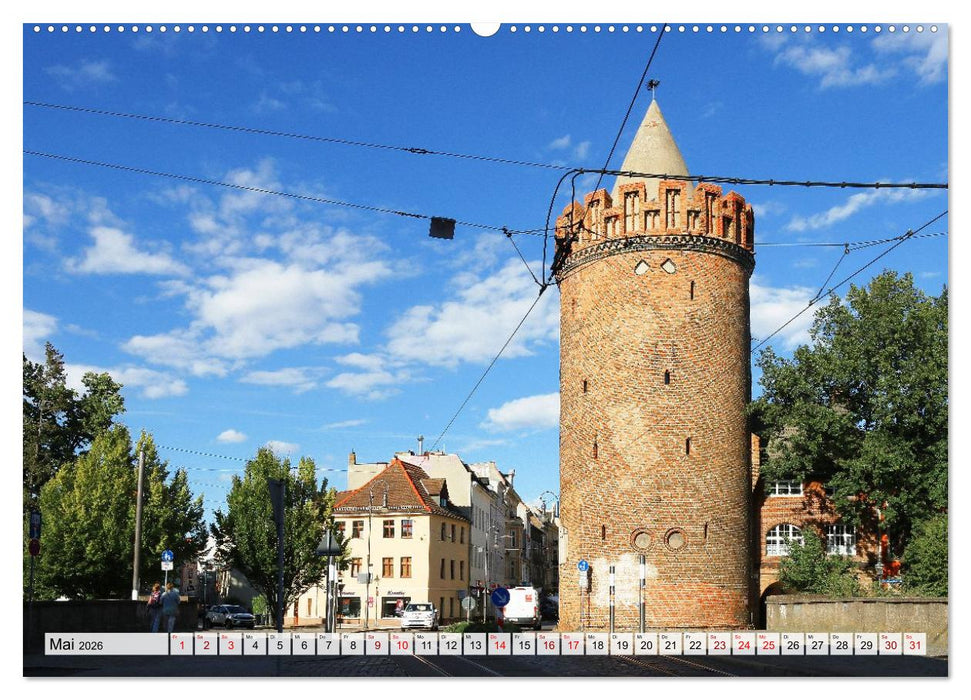Click the rightmost spiral binding ring
Image resolution: width=971 pixels, height=700 pixels.
coord(935,28)
